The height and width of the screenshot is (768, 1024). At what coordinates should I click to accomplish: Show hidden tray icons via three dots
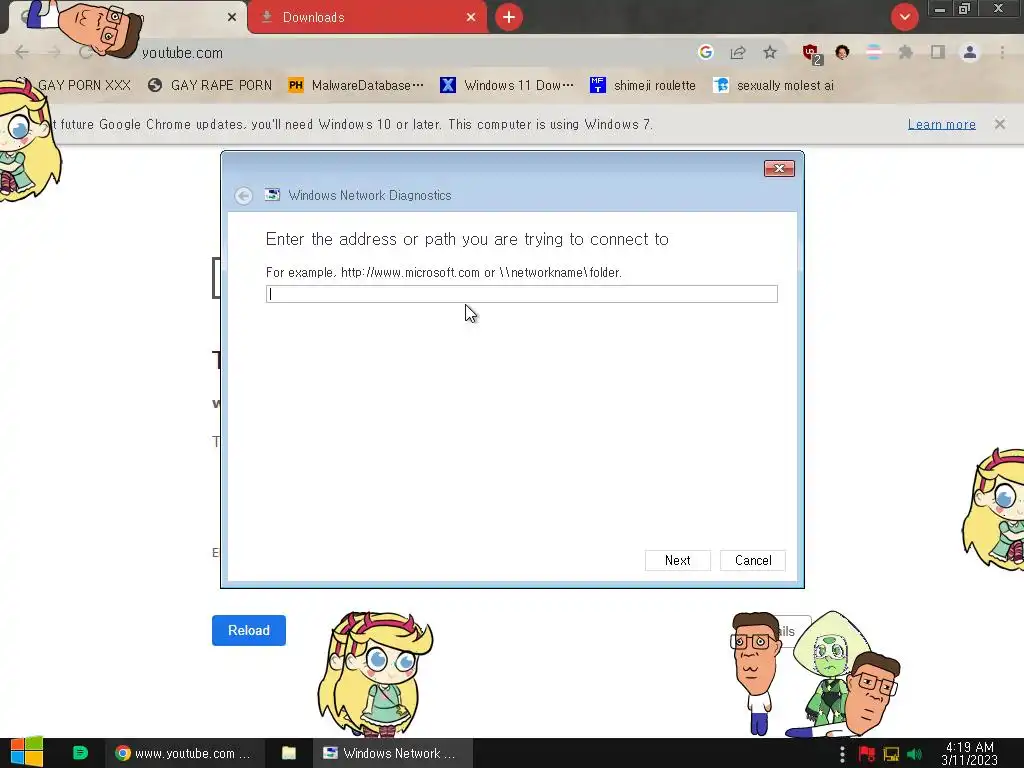(842, 754)
